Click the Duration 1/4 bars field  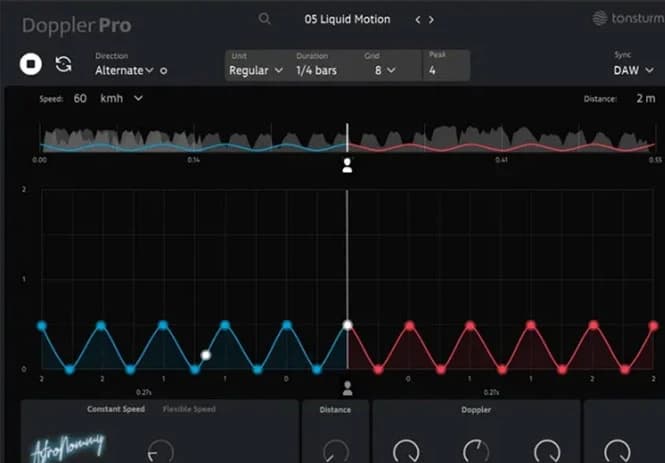tap(316, 70)
